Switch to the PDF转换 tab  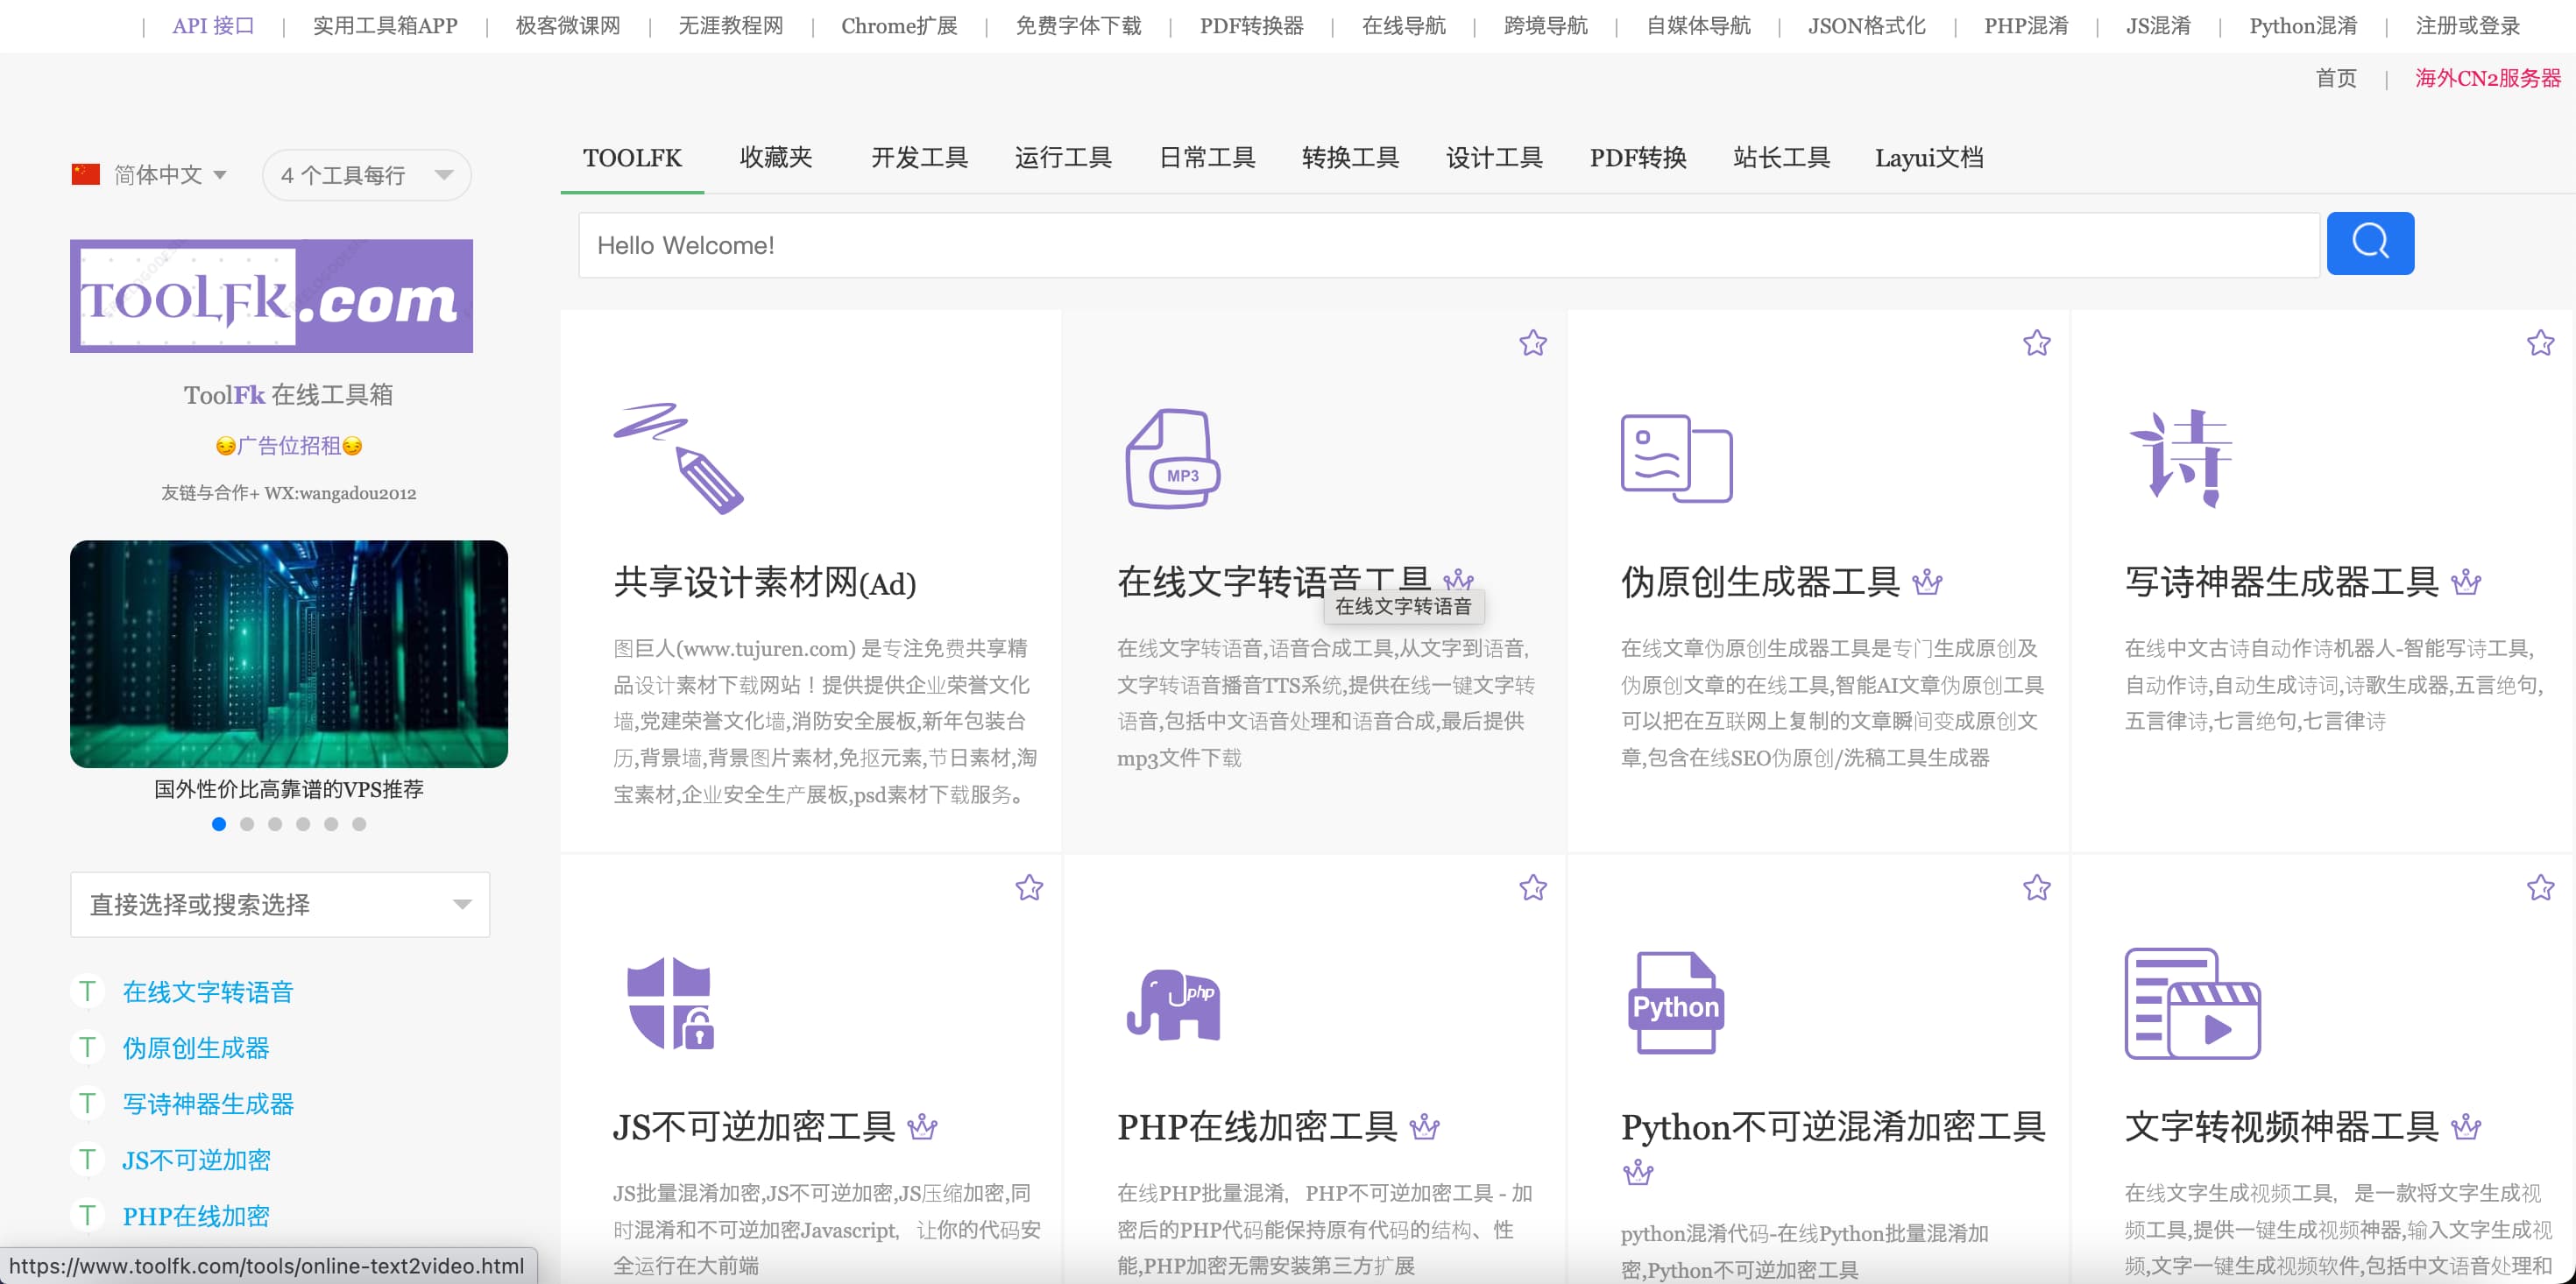(1638, 158)
